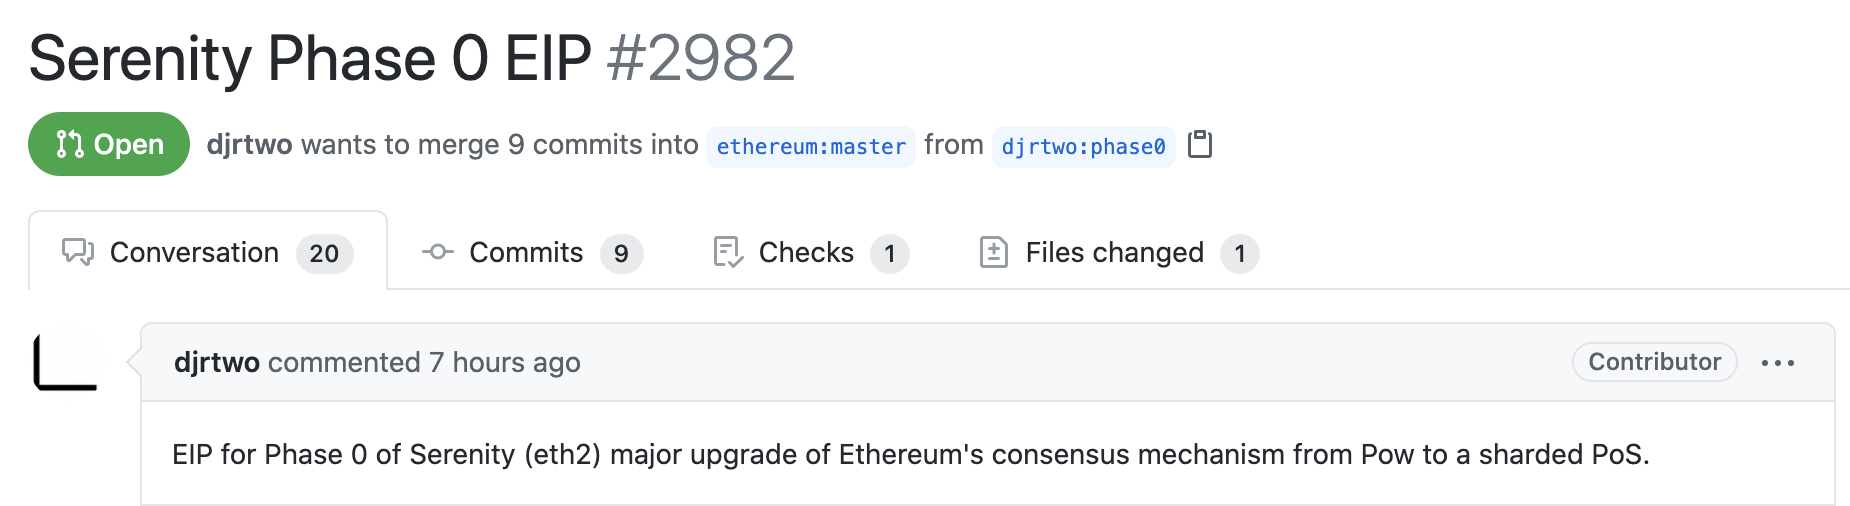Switch to the Conversation tab

194,253
